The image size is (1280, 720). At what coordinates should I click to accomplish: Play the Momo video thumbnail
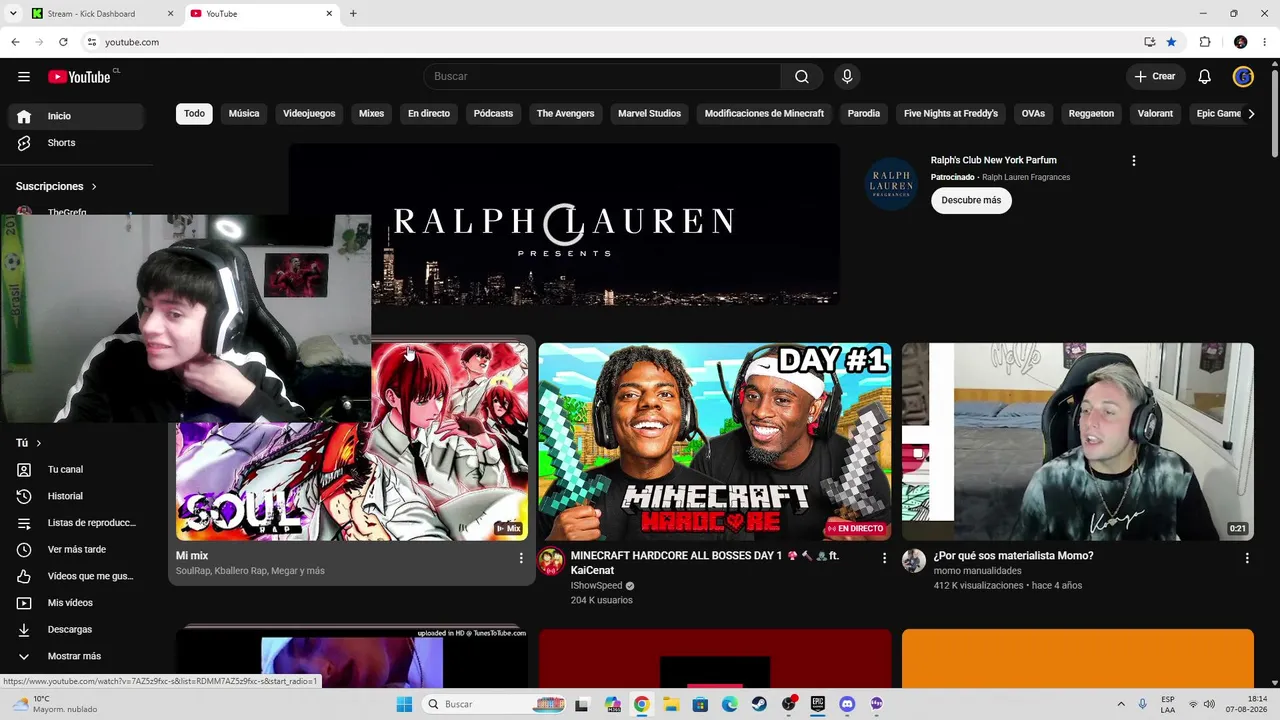(1078, 442)
